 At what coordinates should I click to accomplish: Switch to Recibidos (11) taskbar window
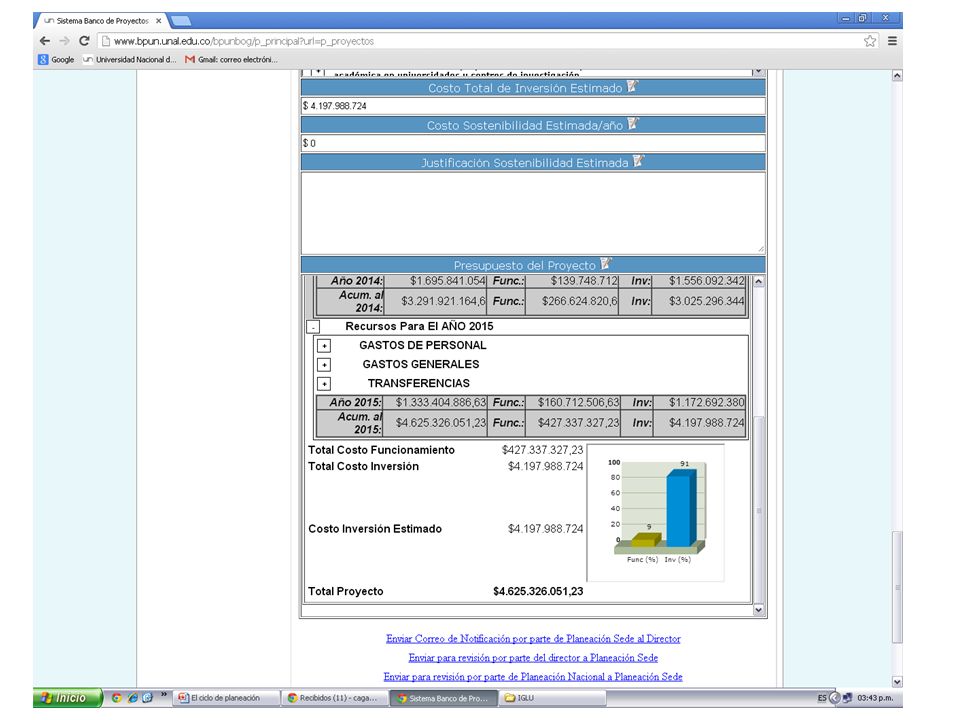(336, 698)
